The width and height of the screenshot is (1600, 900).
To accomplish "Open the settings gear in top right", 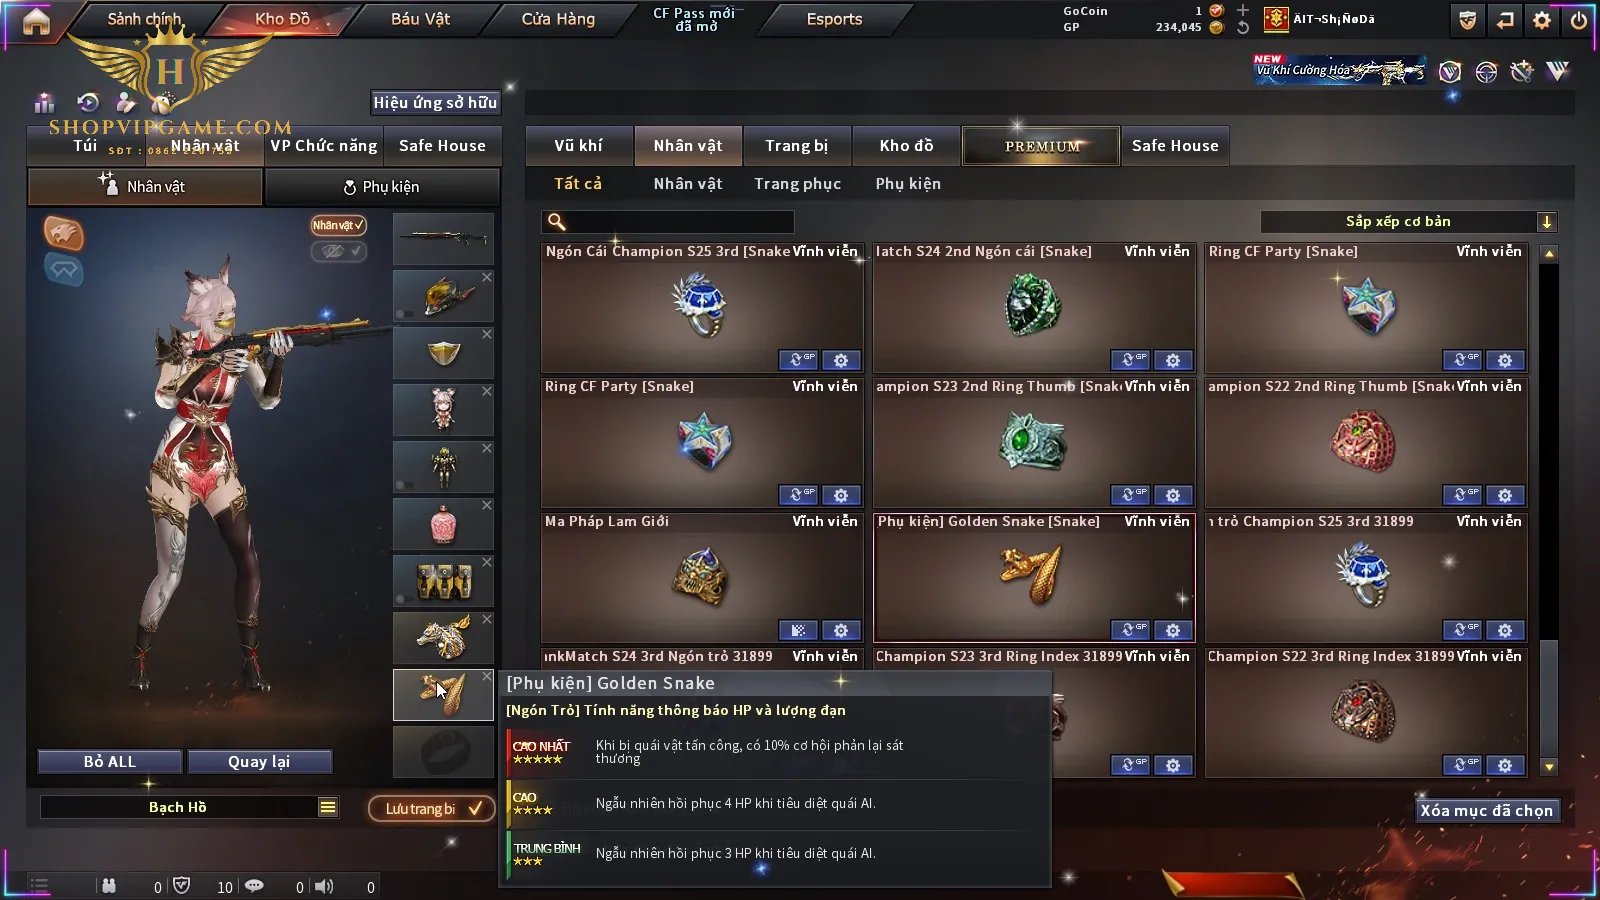I will [1542, 20].
